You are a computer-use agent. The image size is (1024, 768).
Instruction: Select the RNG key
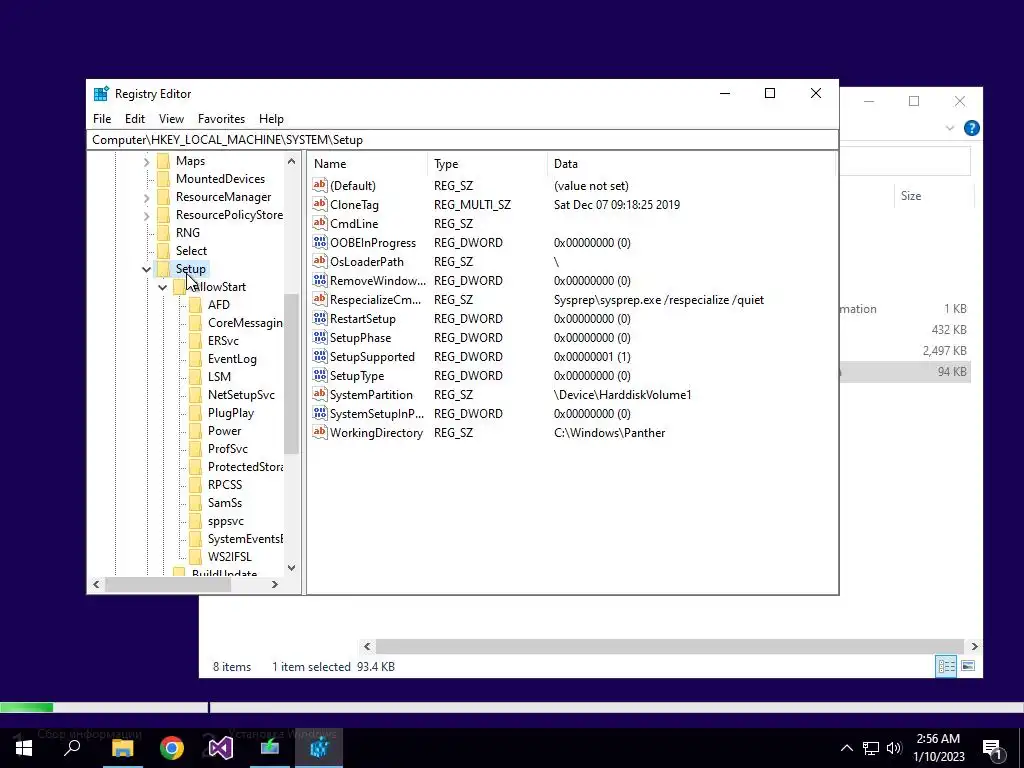(187, 233)
